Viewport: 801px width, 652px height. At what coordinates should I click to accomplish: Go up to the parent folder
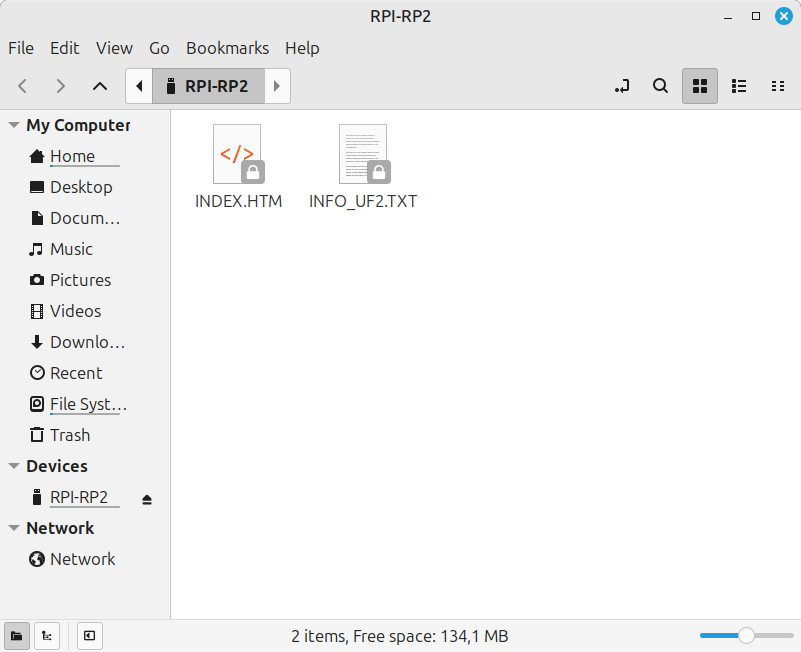click(99, 86)
